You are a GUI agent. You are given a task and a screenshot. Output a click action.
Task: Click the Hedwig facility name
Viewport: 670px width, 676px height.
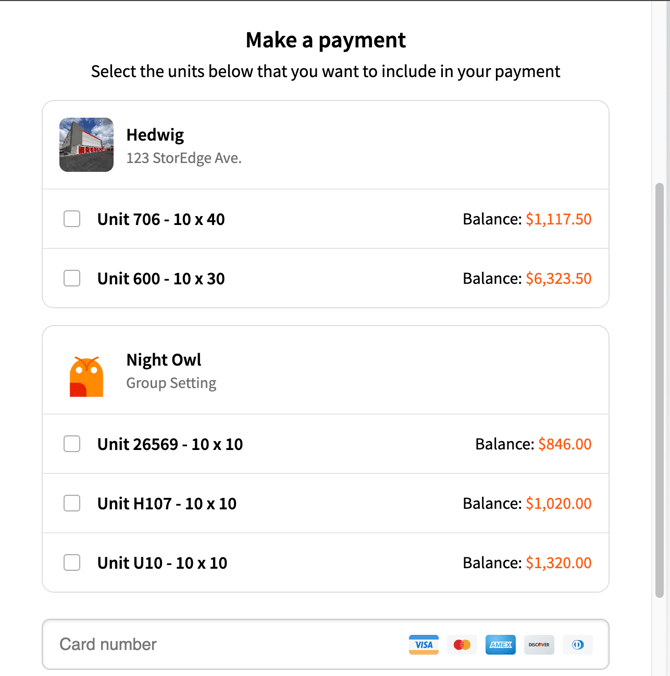tap(155, 135)
